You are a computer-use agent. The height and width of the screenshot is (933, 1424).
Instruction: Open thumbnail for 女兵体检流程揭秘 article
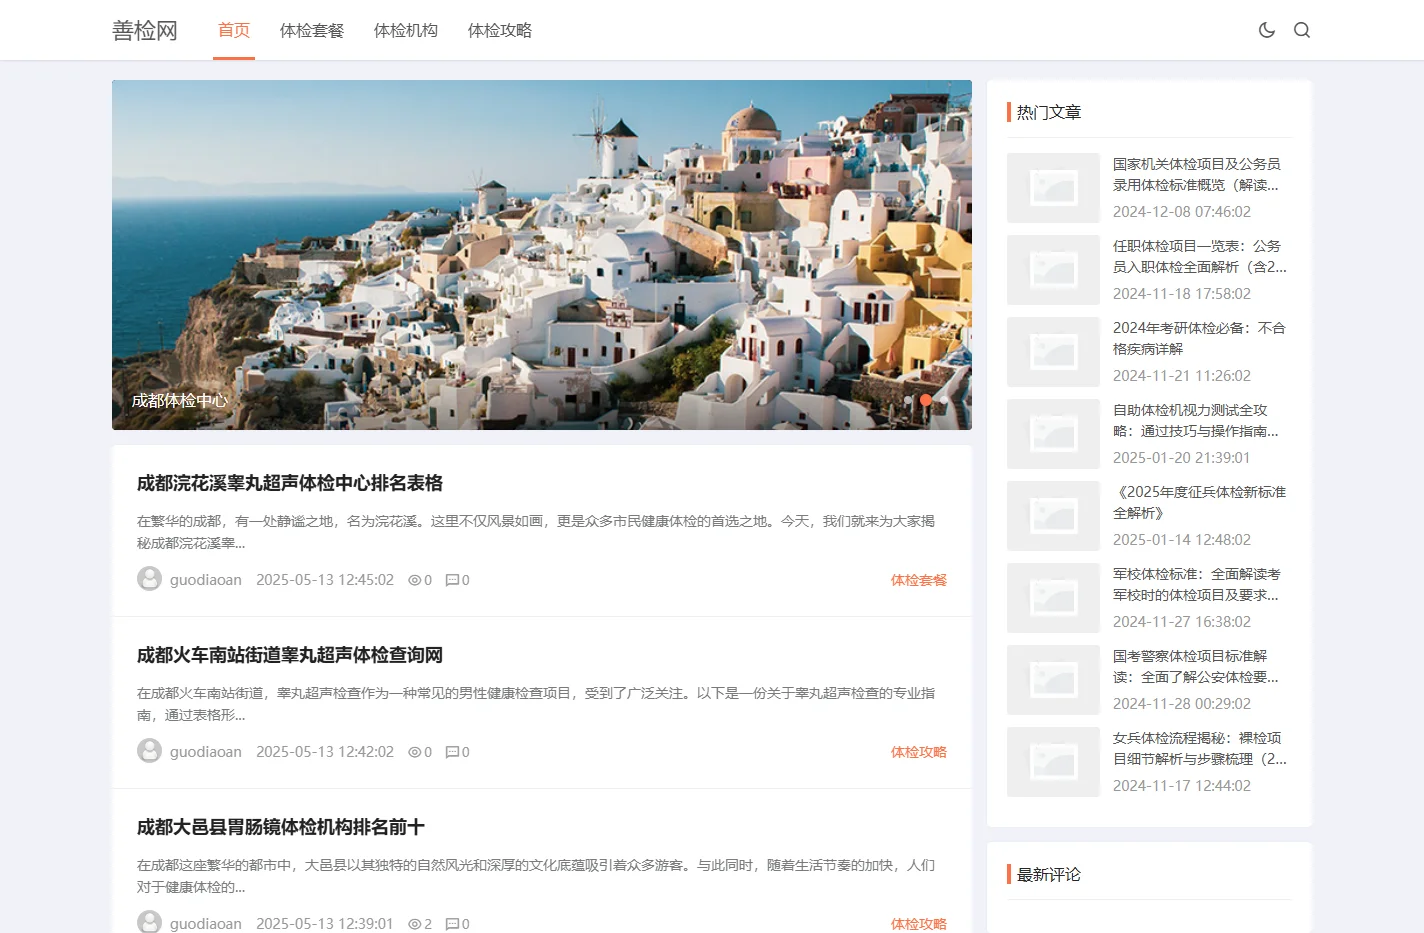1053,762
